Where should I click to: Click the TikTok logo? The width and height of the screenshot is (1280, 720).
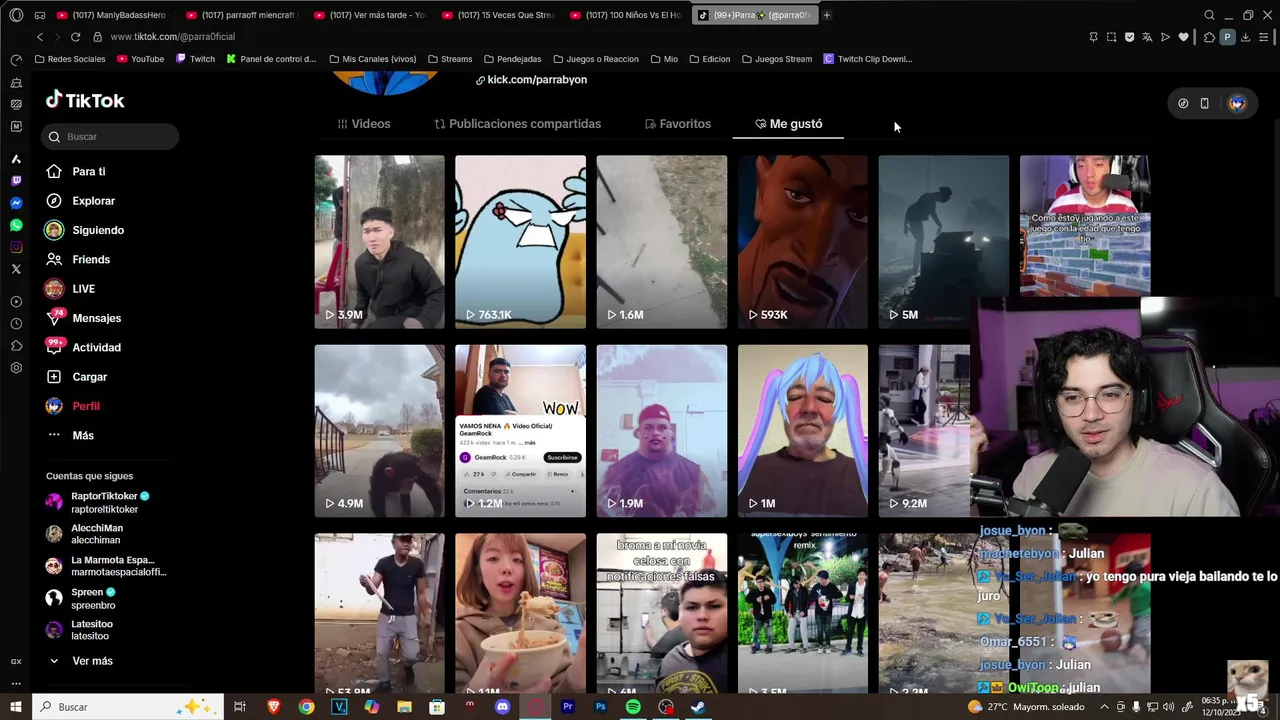(x=85, y=100)
